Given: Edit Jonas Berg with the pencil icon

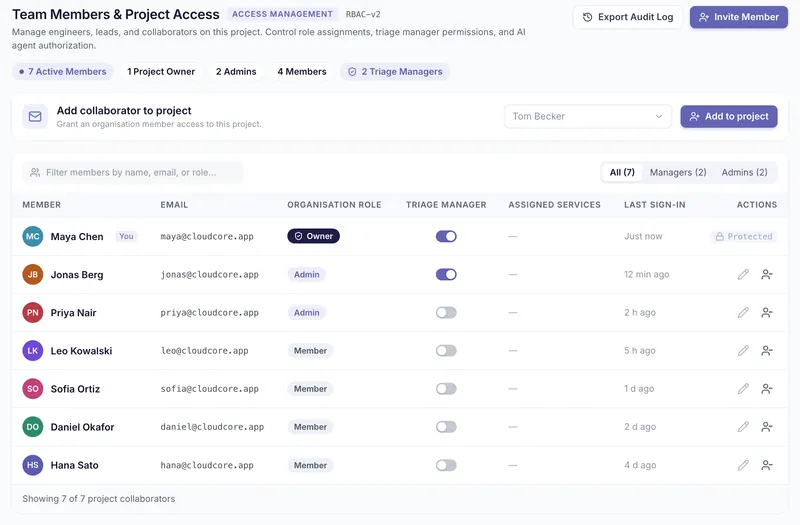Looking at the screenshot, I should pos(743,274).
